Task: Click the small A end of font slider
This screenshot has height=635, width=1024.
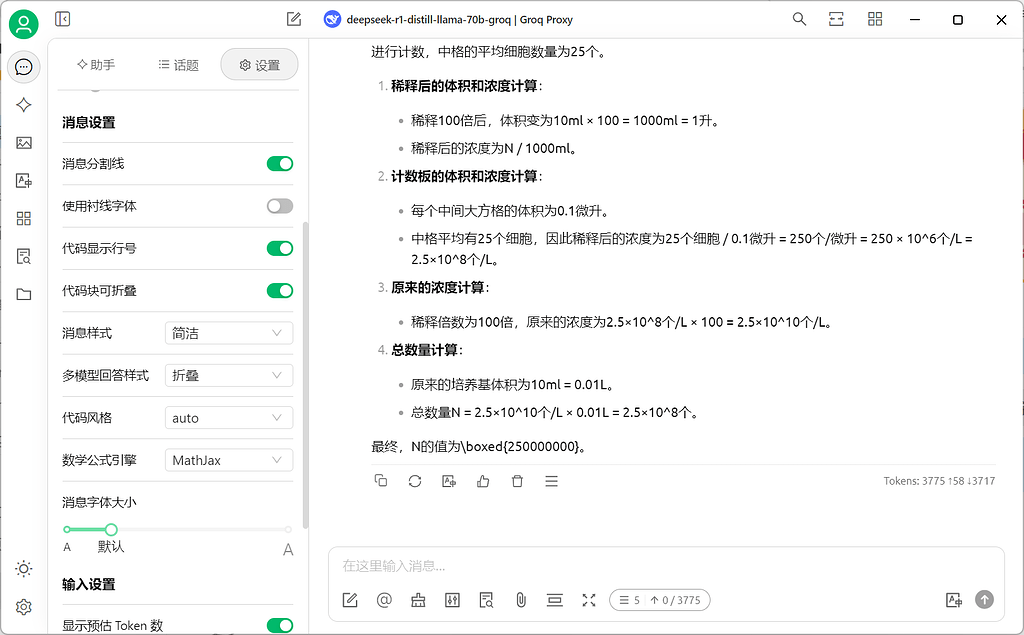Action: [67, 547]
